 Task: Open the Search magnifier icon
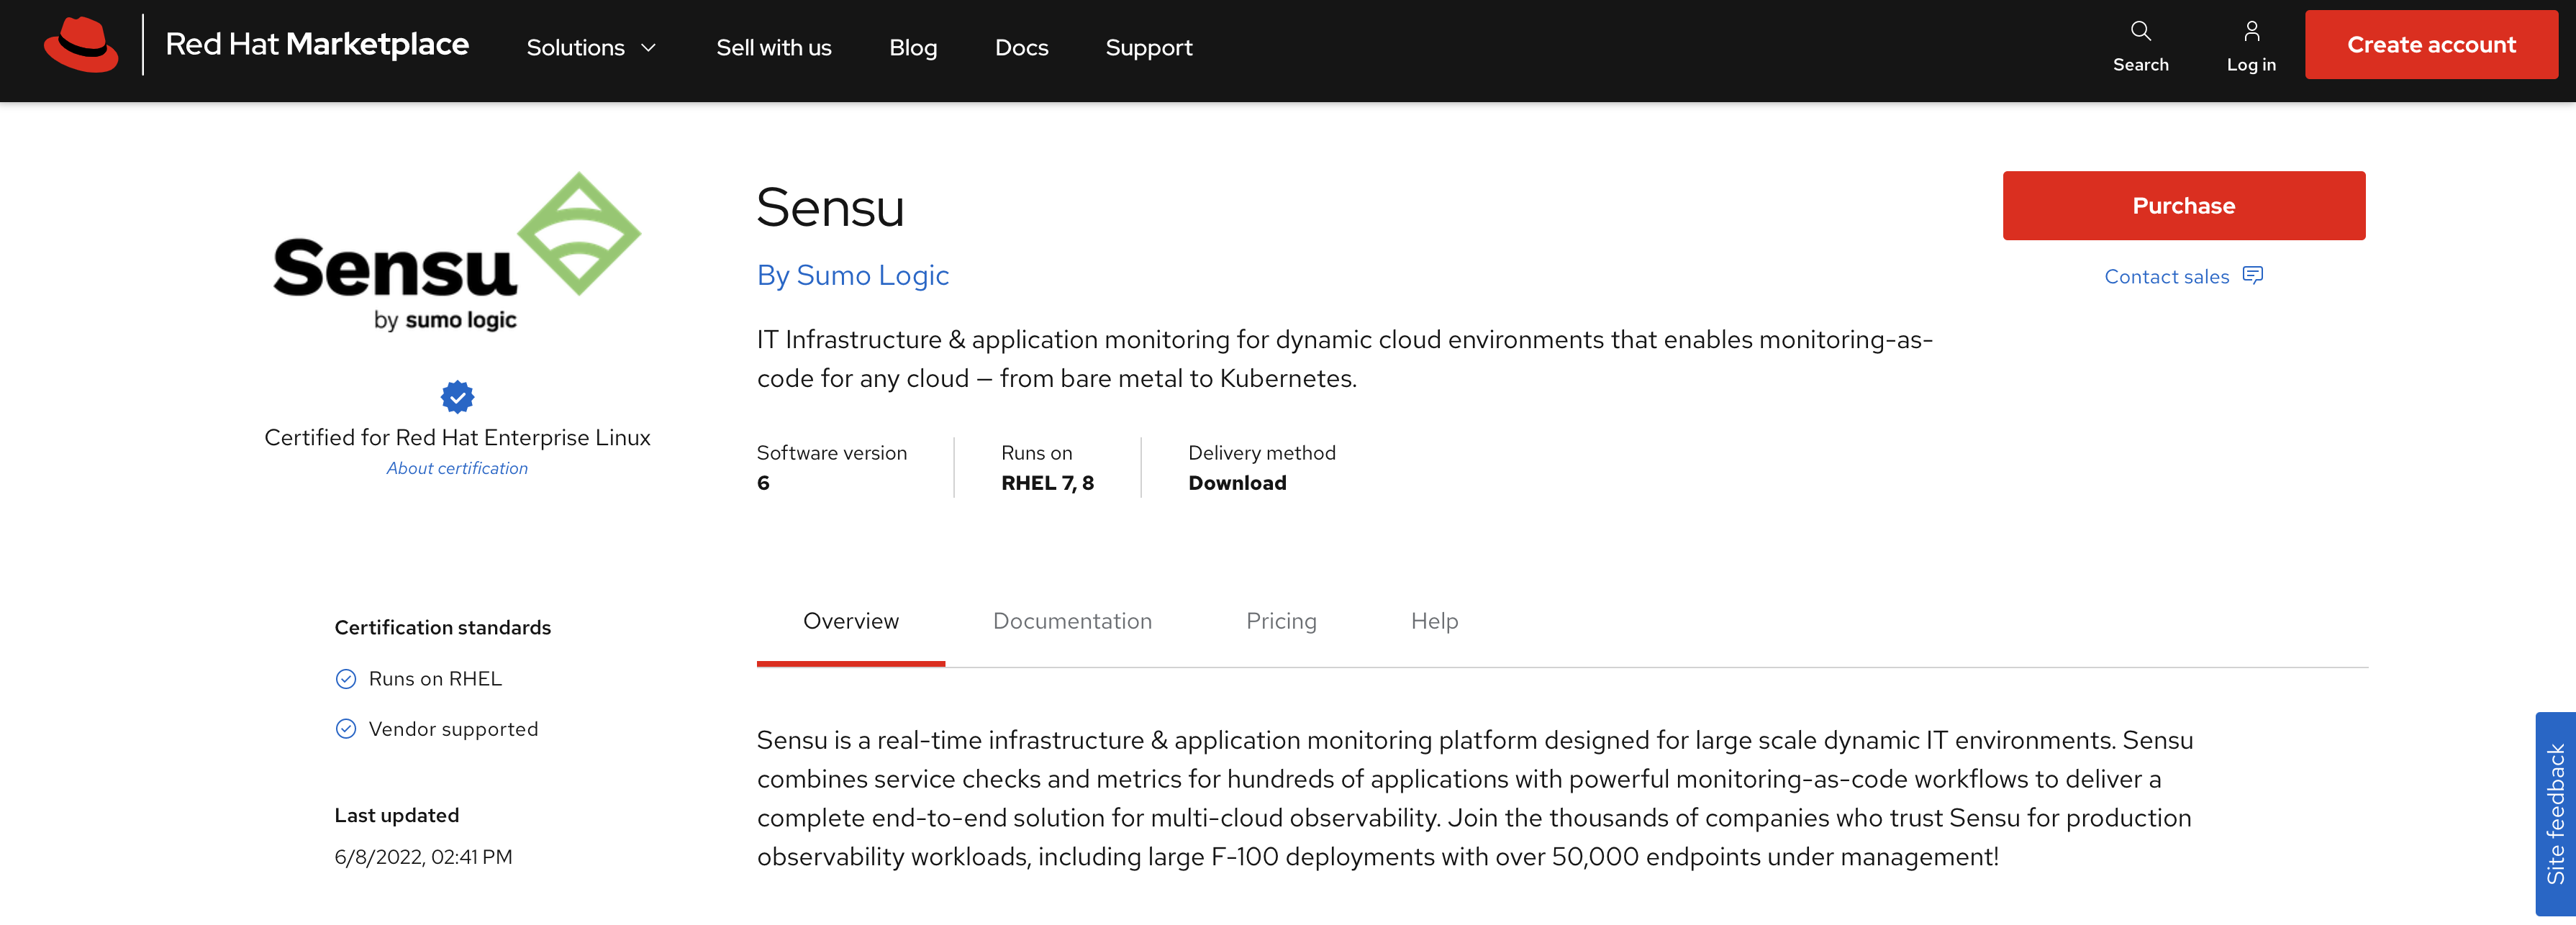[2140, 31]
